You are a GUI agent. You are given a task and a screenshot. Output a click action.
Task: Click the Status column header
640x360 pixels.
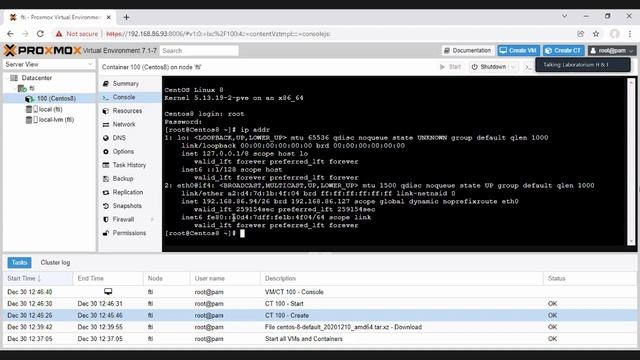[x=589, y=278]
